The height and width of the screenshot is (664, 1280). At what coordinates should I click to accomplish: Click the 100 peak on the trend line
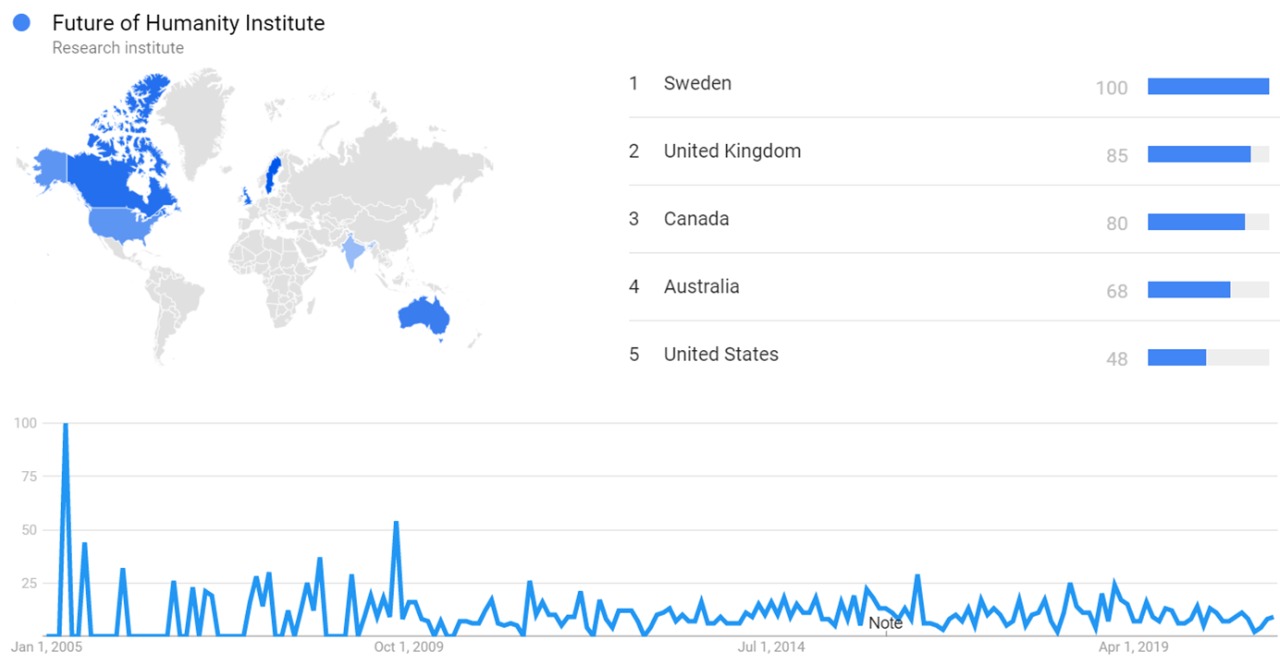pos(65,425)
